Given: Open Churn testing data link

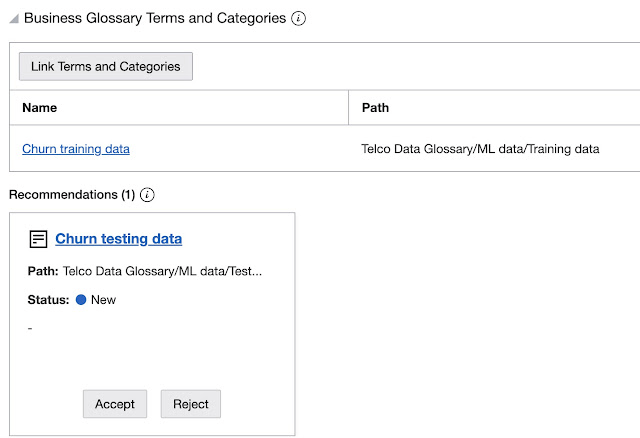Looking at the screenshot, I should pyautogui.click(x=119, y=239).
